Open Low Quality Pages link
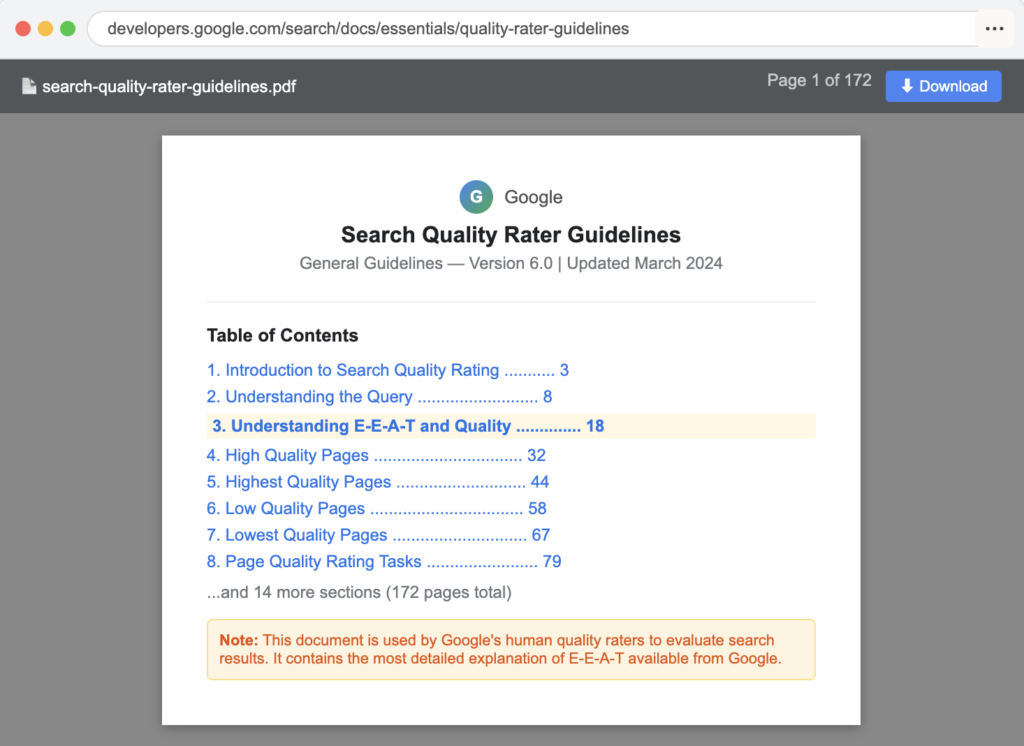Viewport: 1024px width, 746px height. (x=377, y=508)
